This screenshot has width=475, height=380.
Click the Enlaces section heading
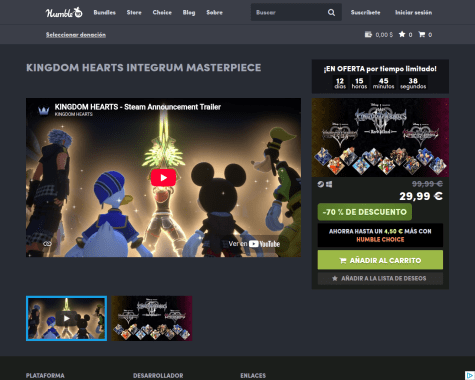253,376
